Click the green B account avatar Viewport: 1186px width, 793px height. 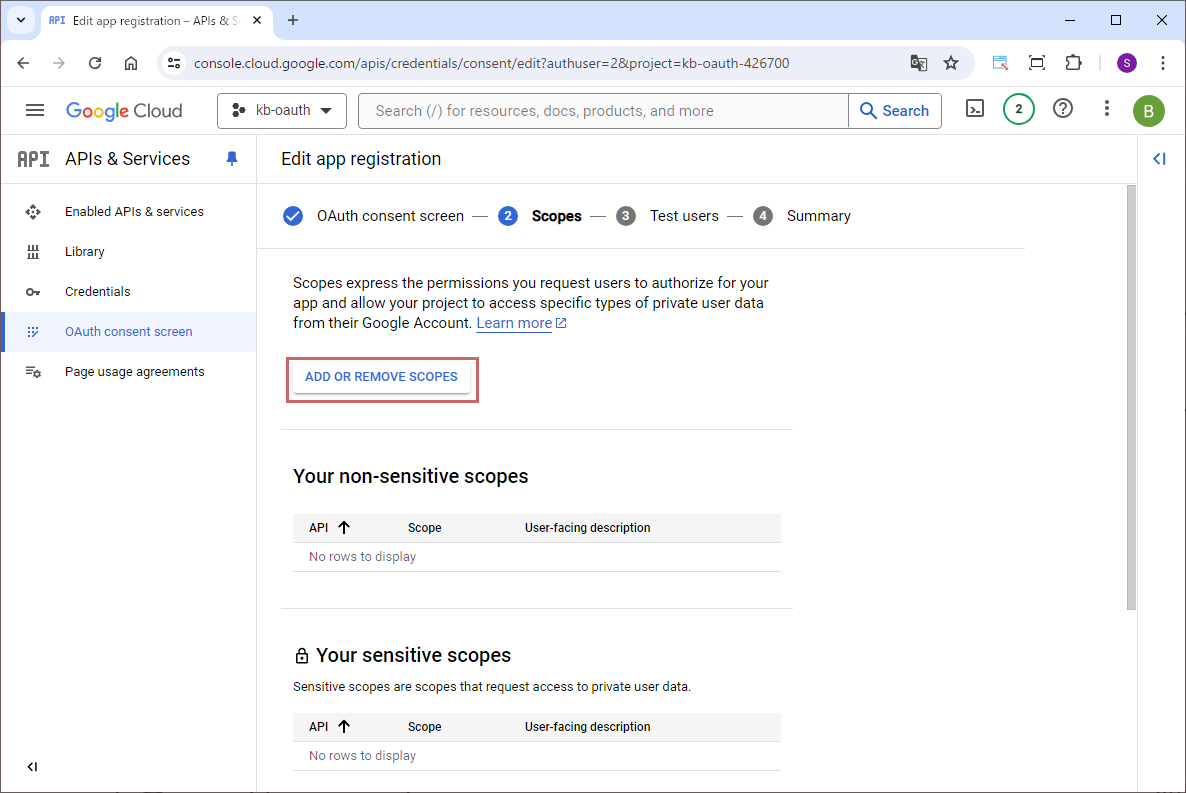(x=1148, y=111)
